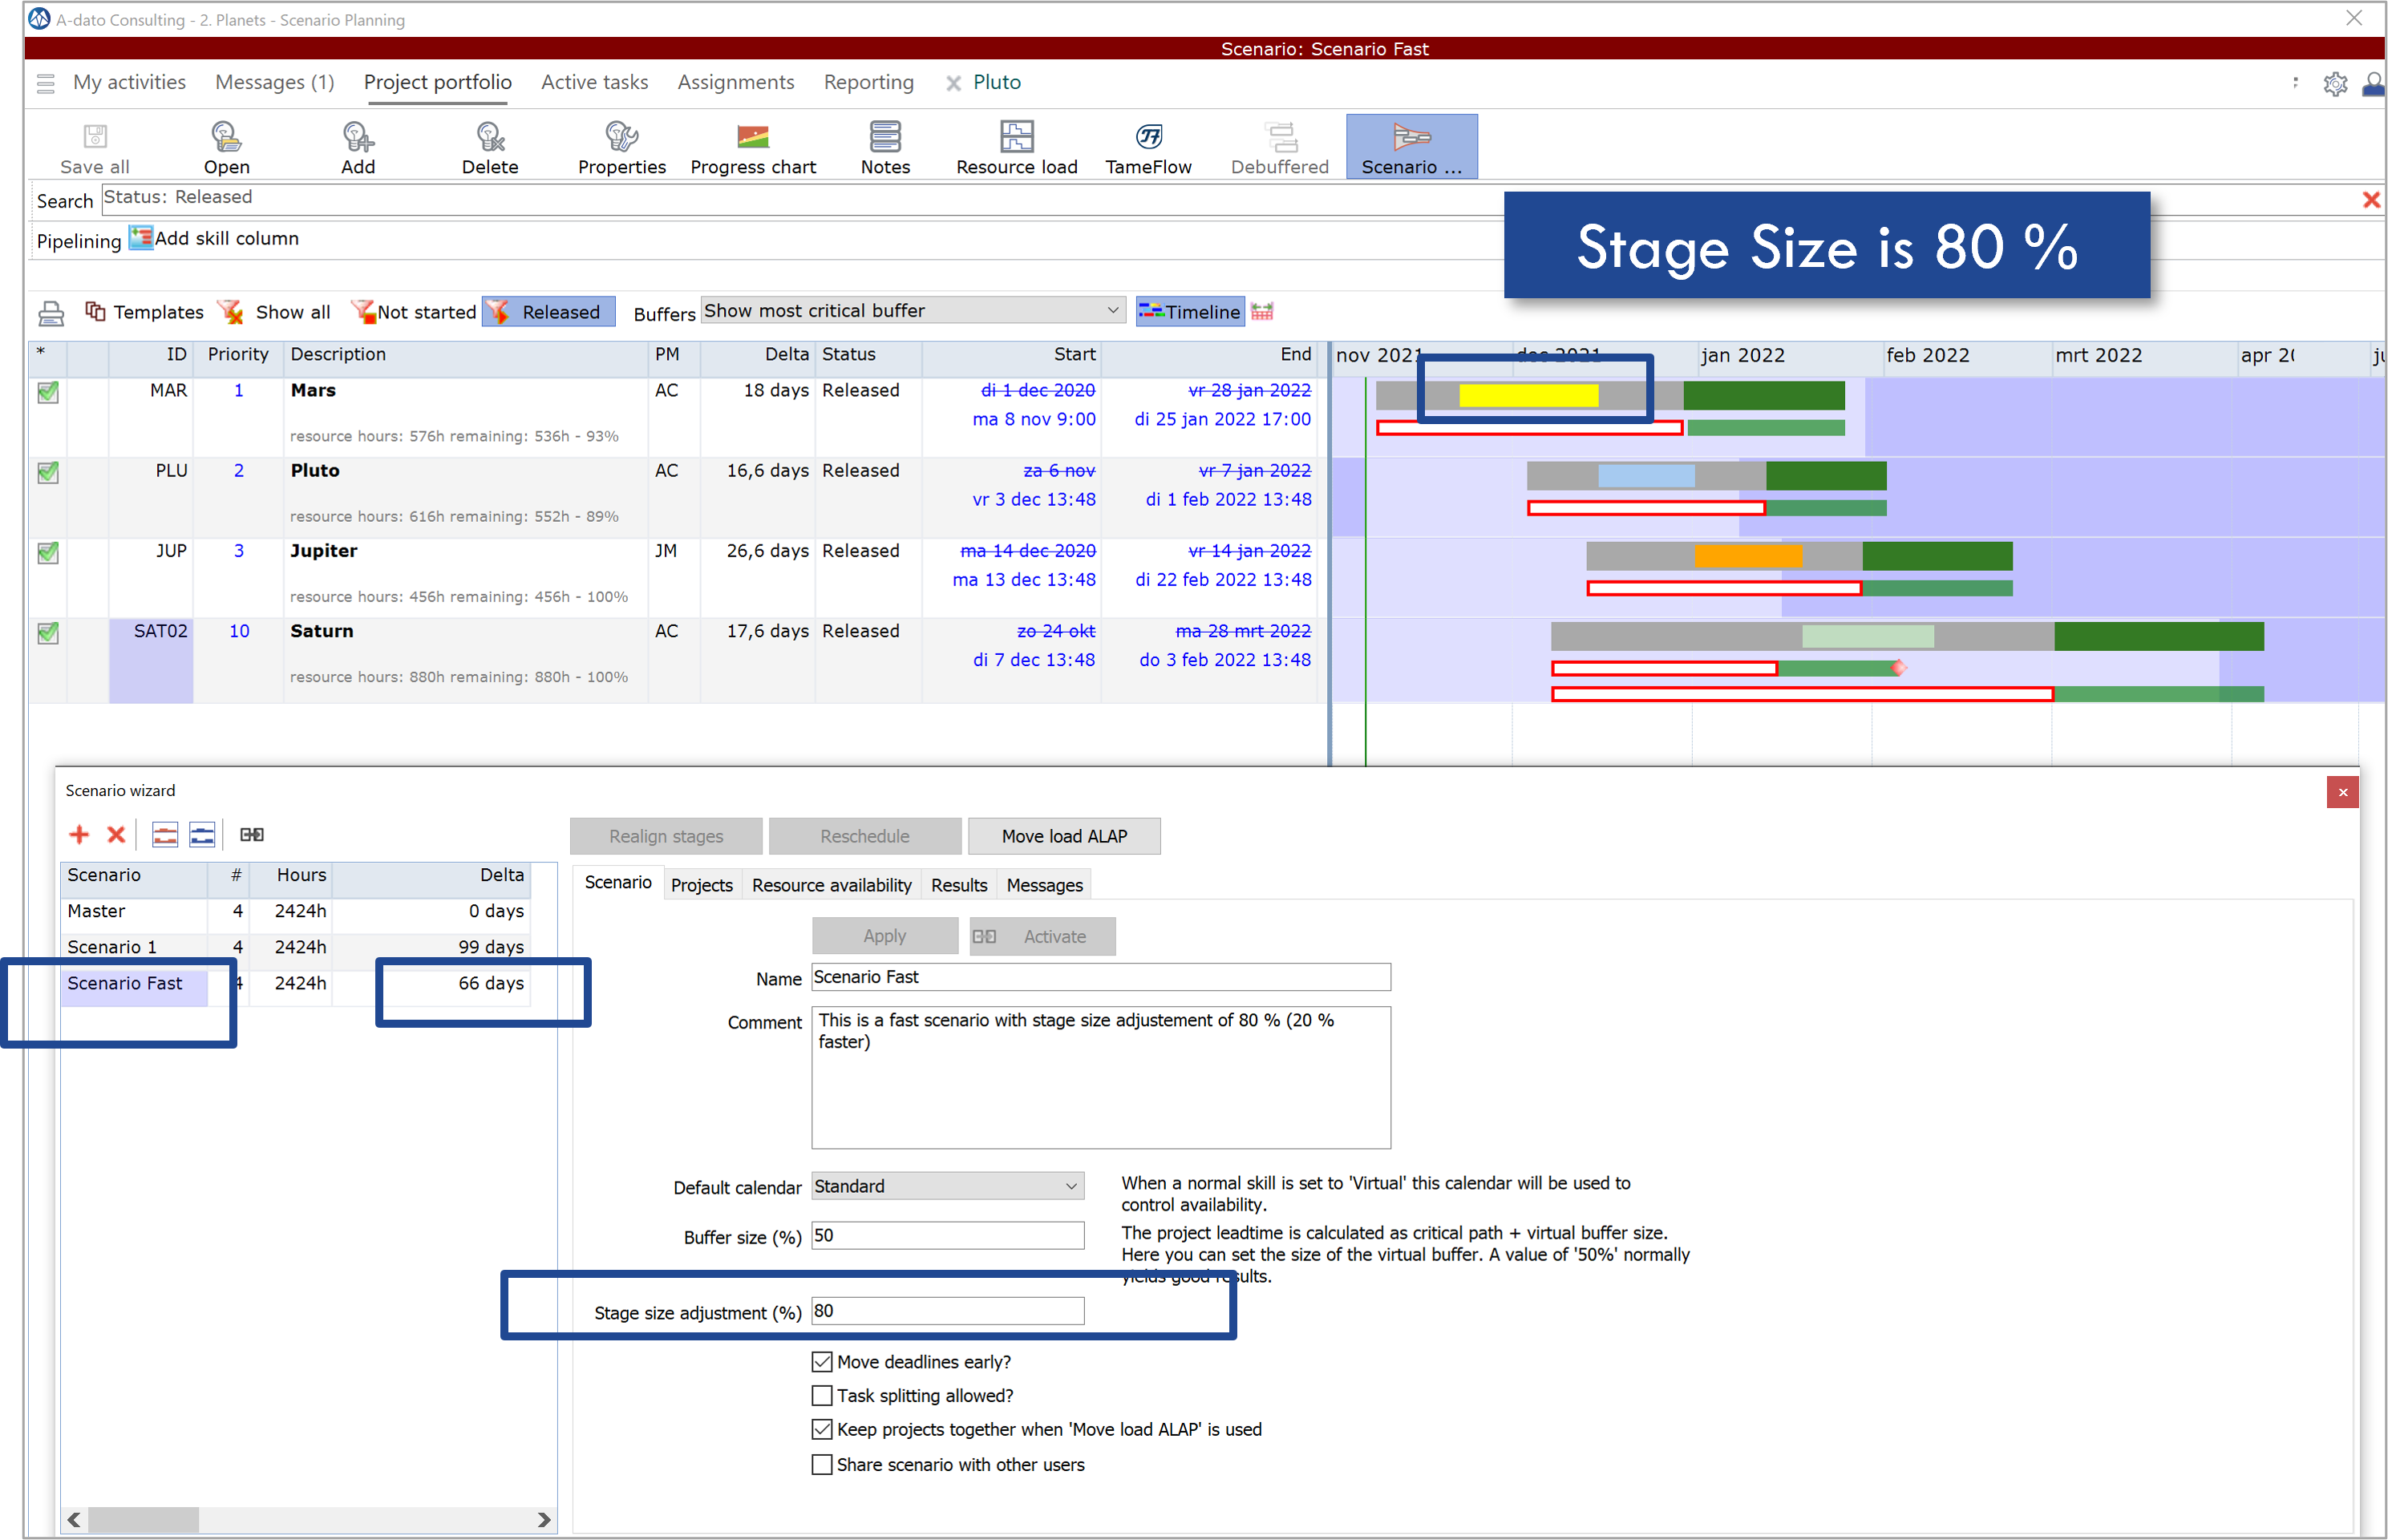Screen dimensions: 2388x1540
Task: Click Mars yellow buffer bar in timeline
Action: pyautogui.click(x=1529, y=396)
